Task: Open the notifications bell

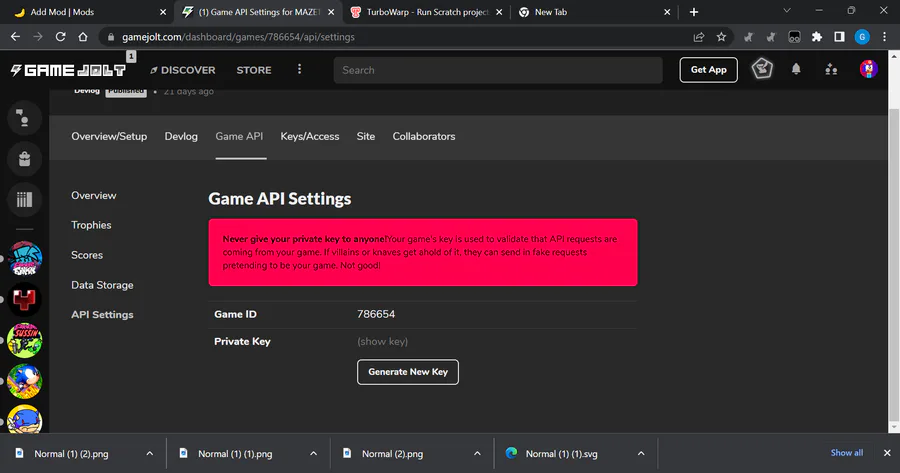Action: click(x=796, y=69)
